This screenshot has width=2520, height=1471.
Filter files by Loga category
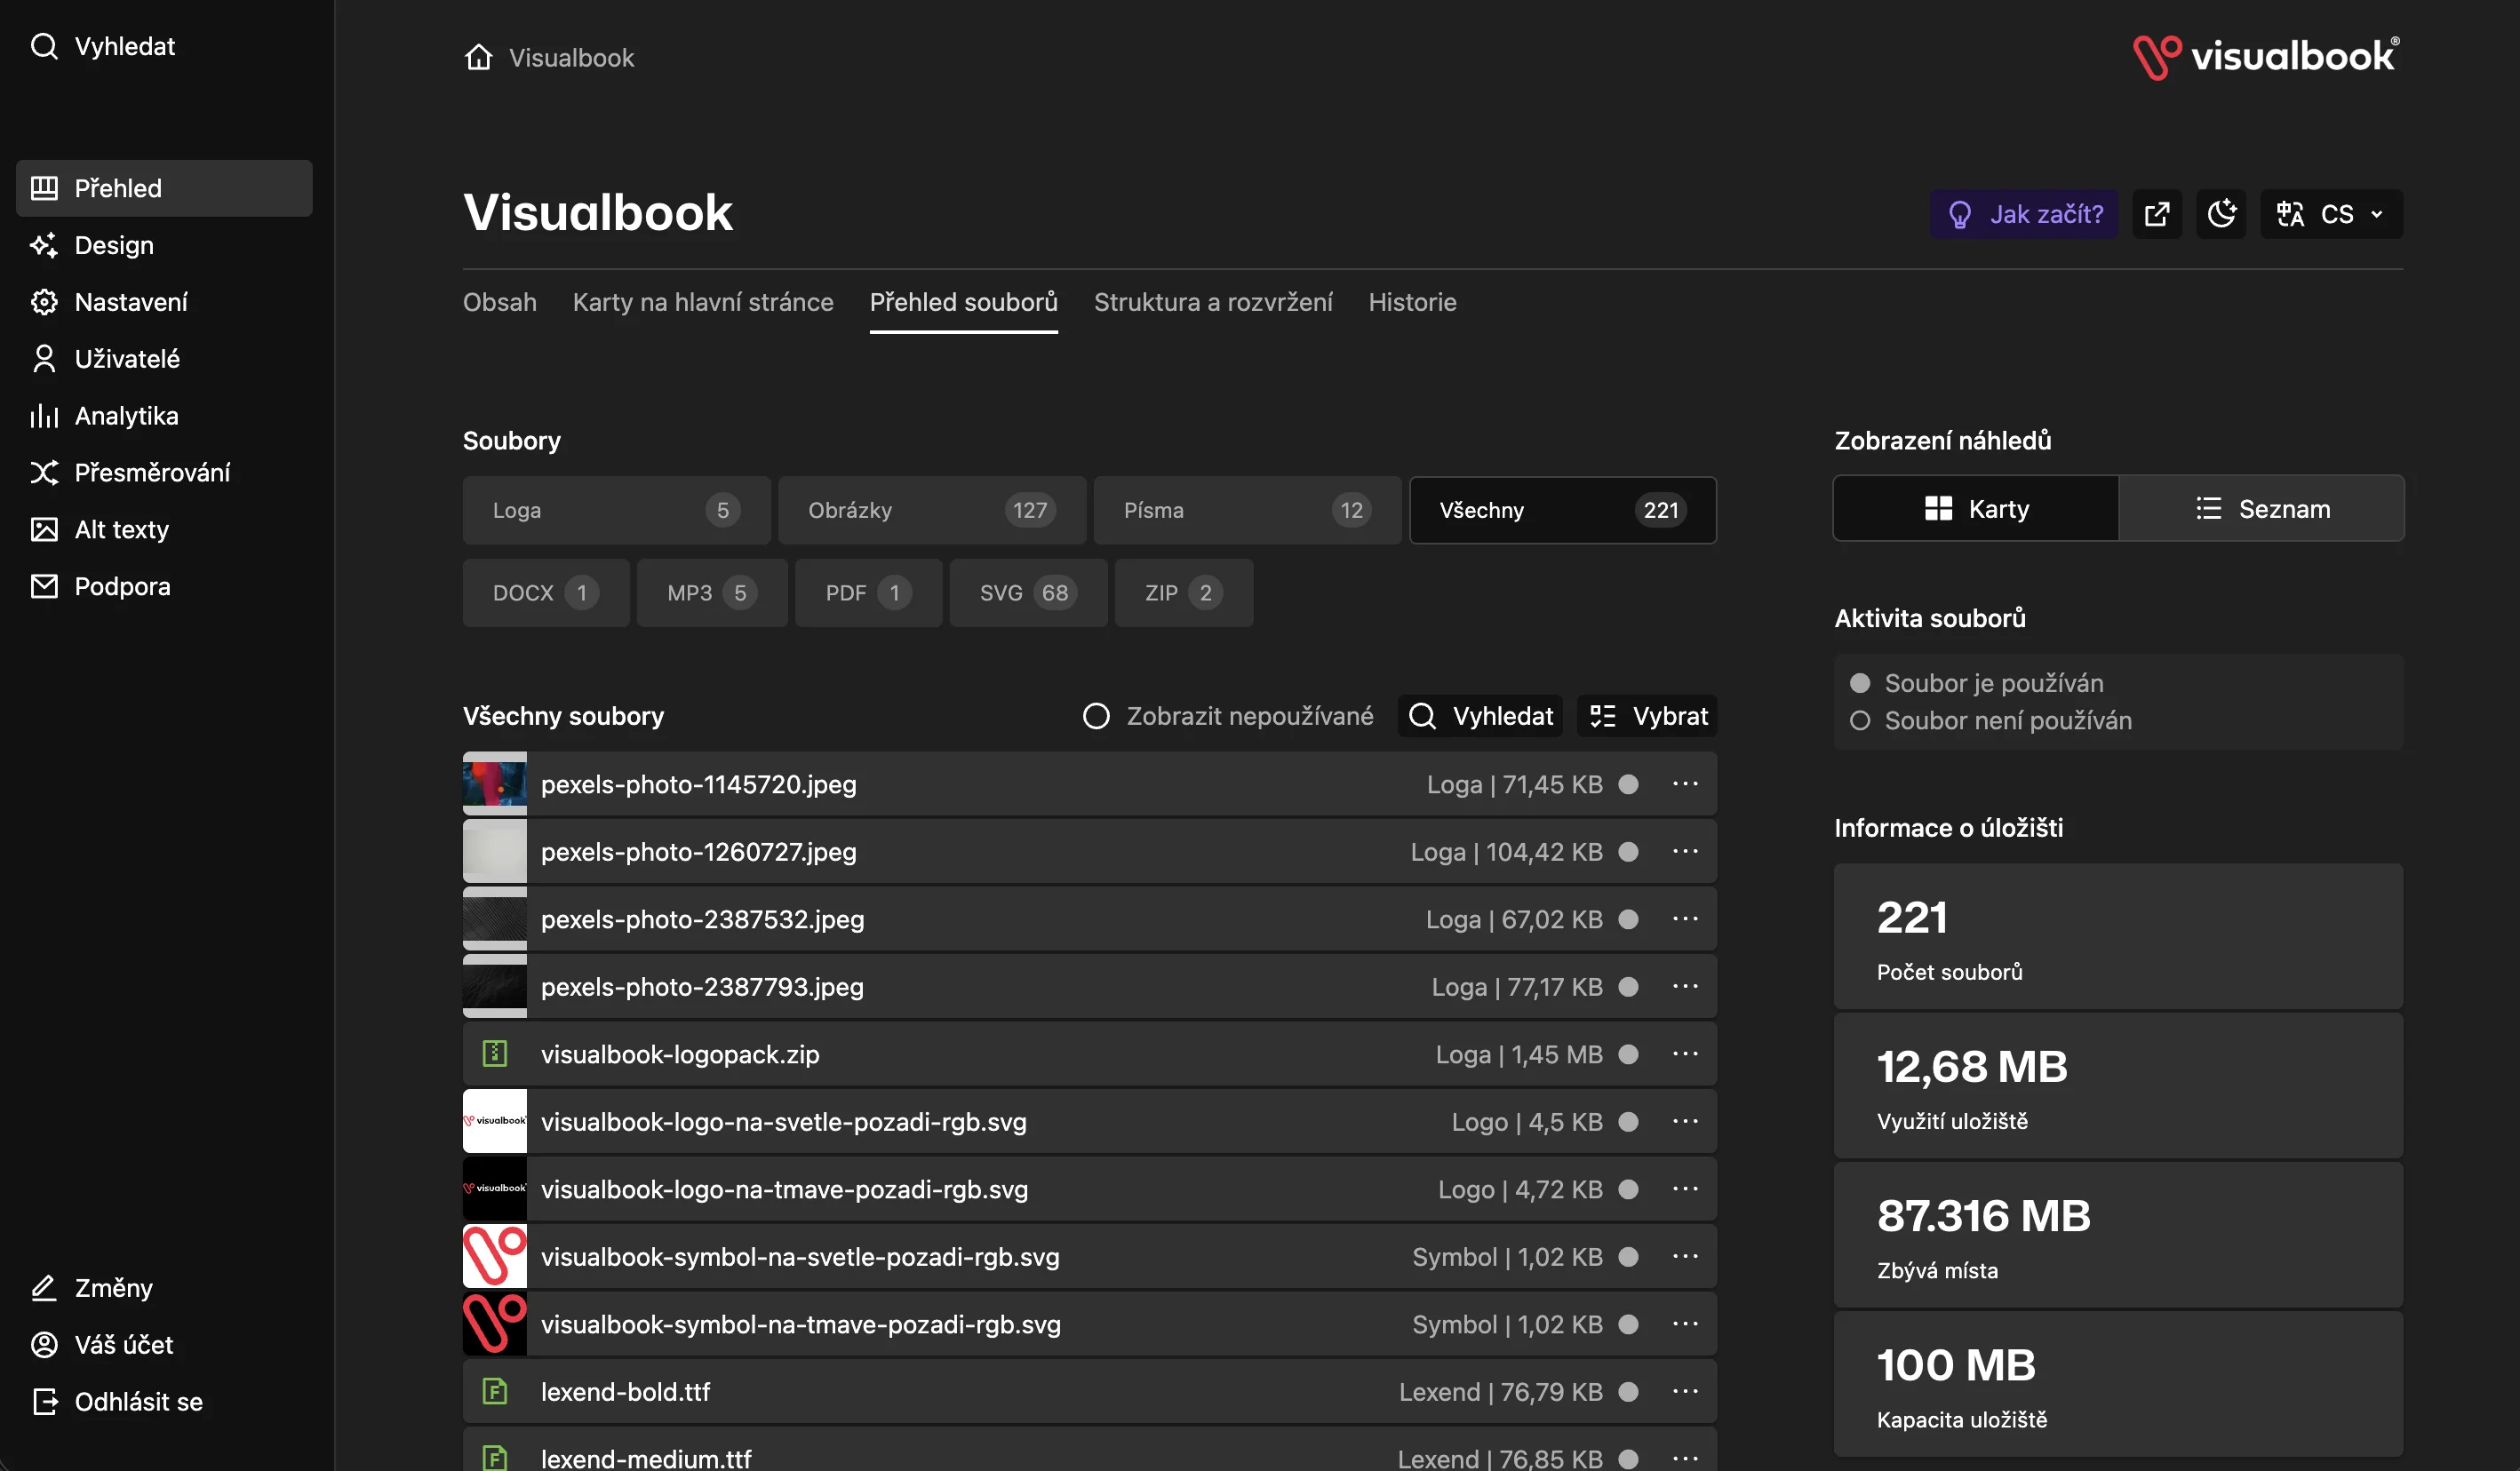click(616, 510)
